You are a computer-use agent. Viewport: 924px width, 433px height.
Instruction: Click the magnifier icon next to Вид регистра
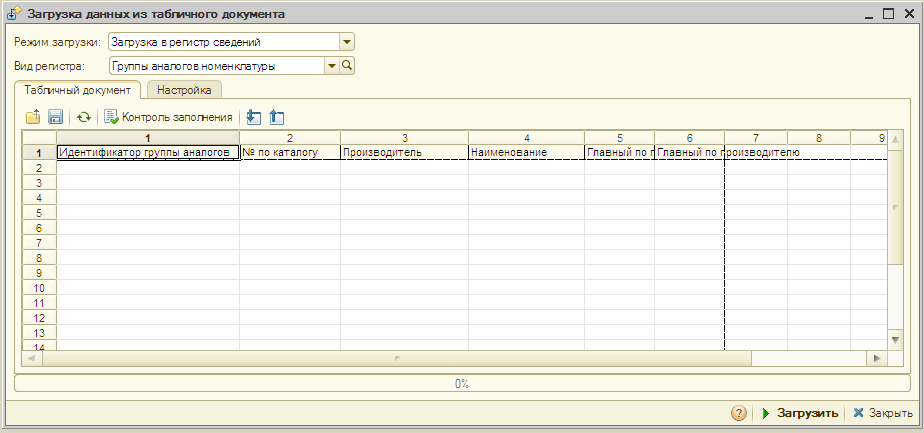348,66
